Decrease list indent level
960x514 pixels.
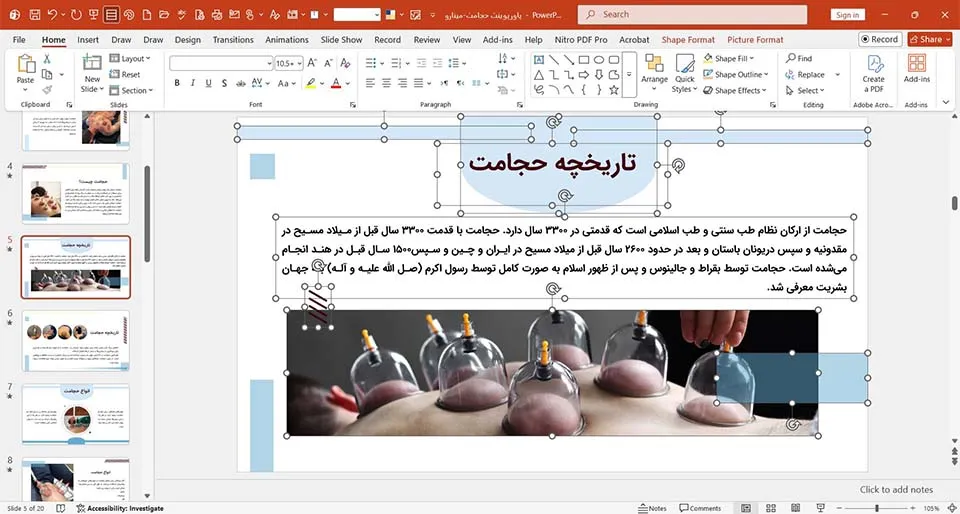click(x=421, y=63)
